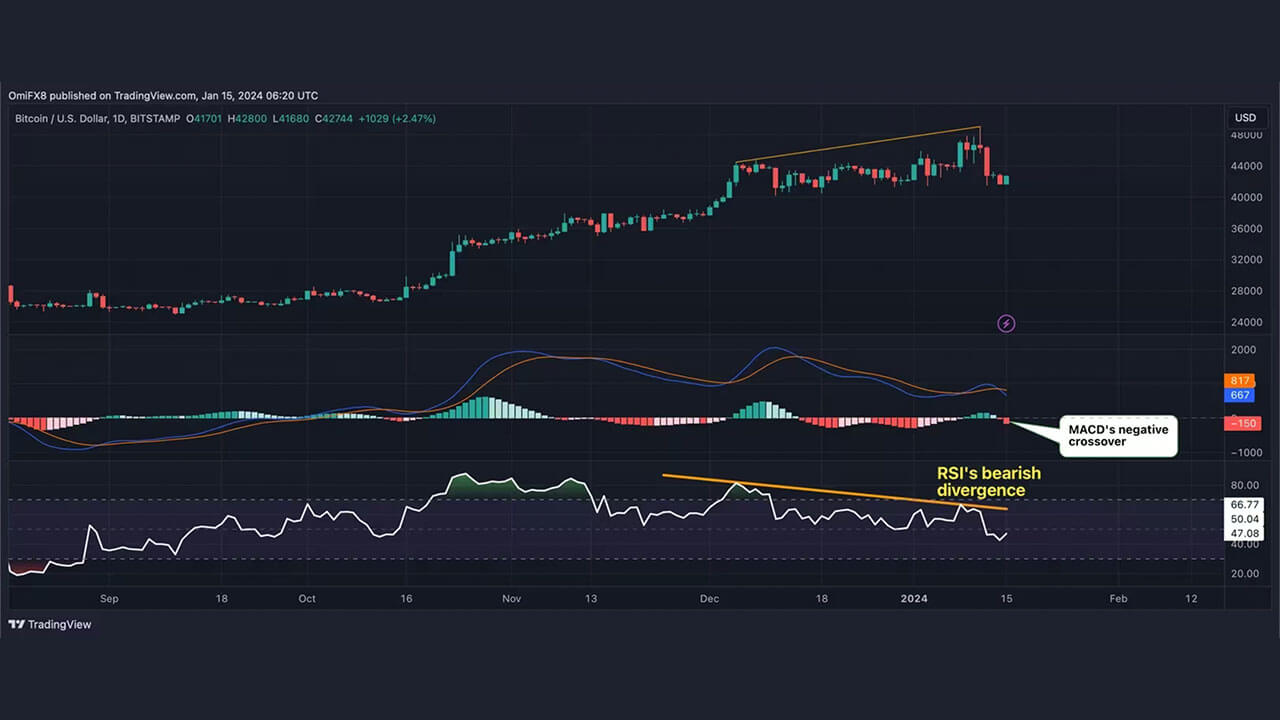Image resolution: width=1280 pixels, height=720 pixels.
Task: Click the RSI's bearish divergence label
Action: (x=988, y=482)
